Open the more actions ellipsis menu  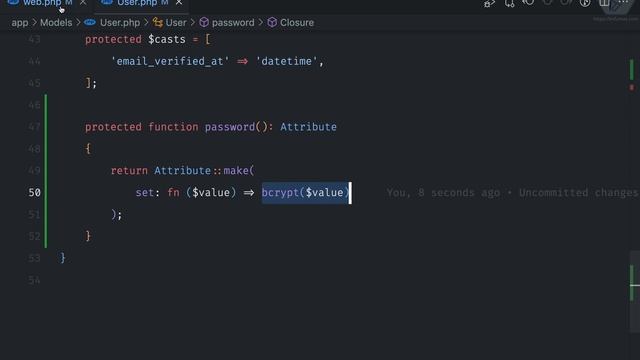click(623, 2)
